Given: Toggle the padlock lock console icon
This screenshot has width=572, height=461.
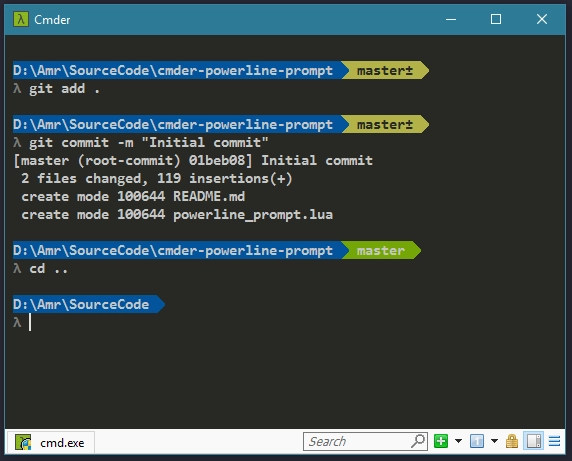Looking at the screenshot, I should (x=512, y=441).
